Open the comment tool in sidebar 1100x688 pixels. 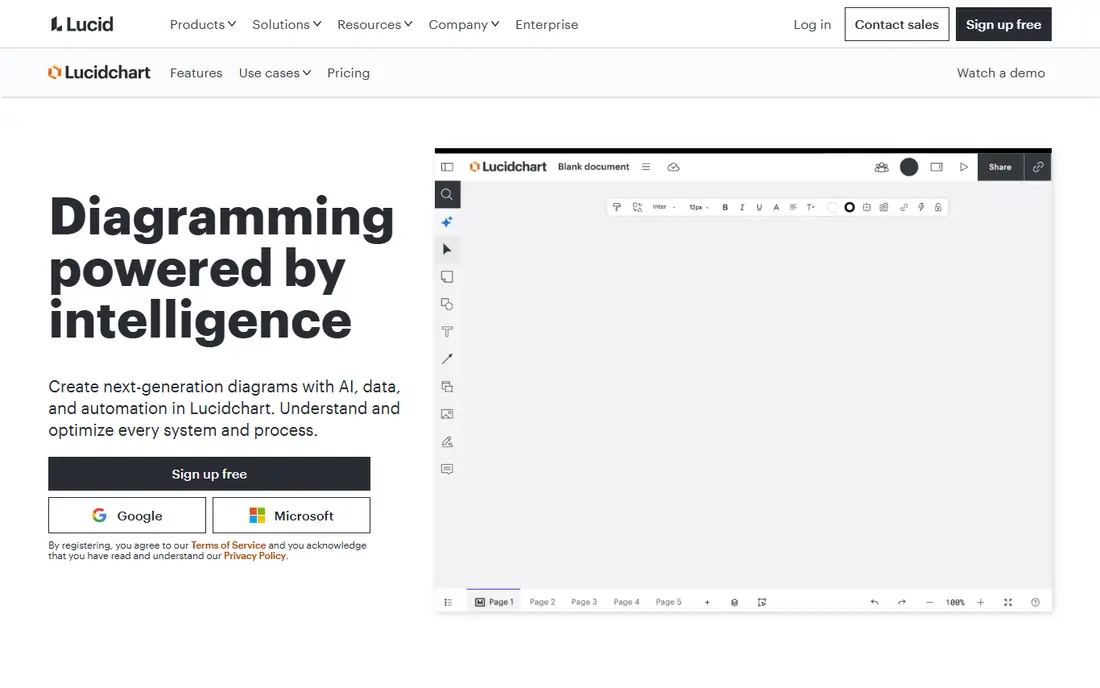(x=447, y=469)
